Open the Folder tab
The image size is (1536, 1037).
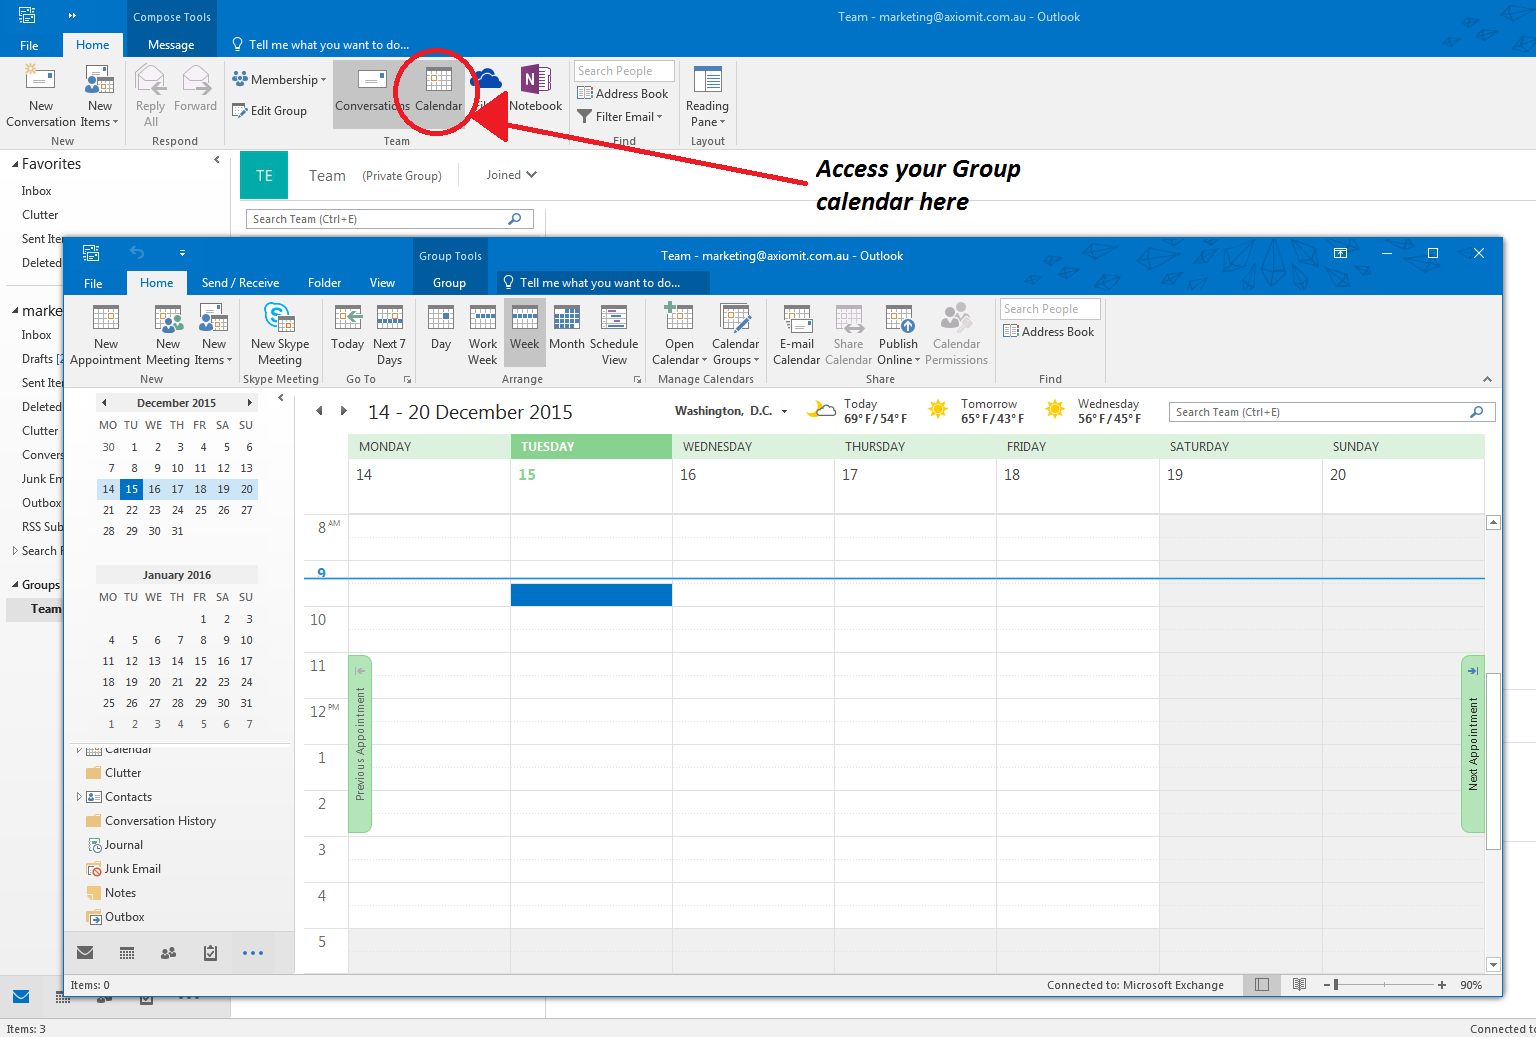[x=324, y=283]
